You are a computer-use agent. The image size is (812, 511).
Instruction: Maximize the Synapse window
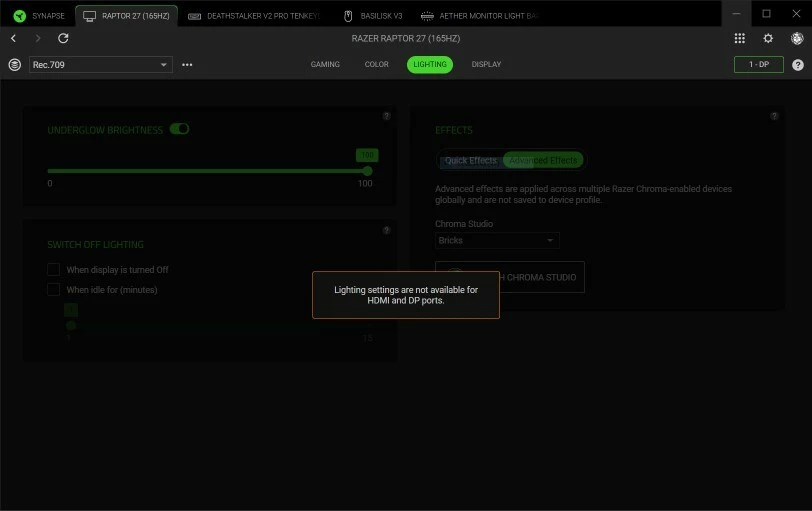pos(766,14)
